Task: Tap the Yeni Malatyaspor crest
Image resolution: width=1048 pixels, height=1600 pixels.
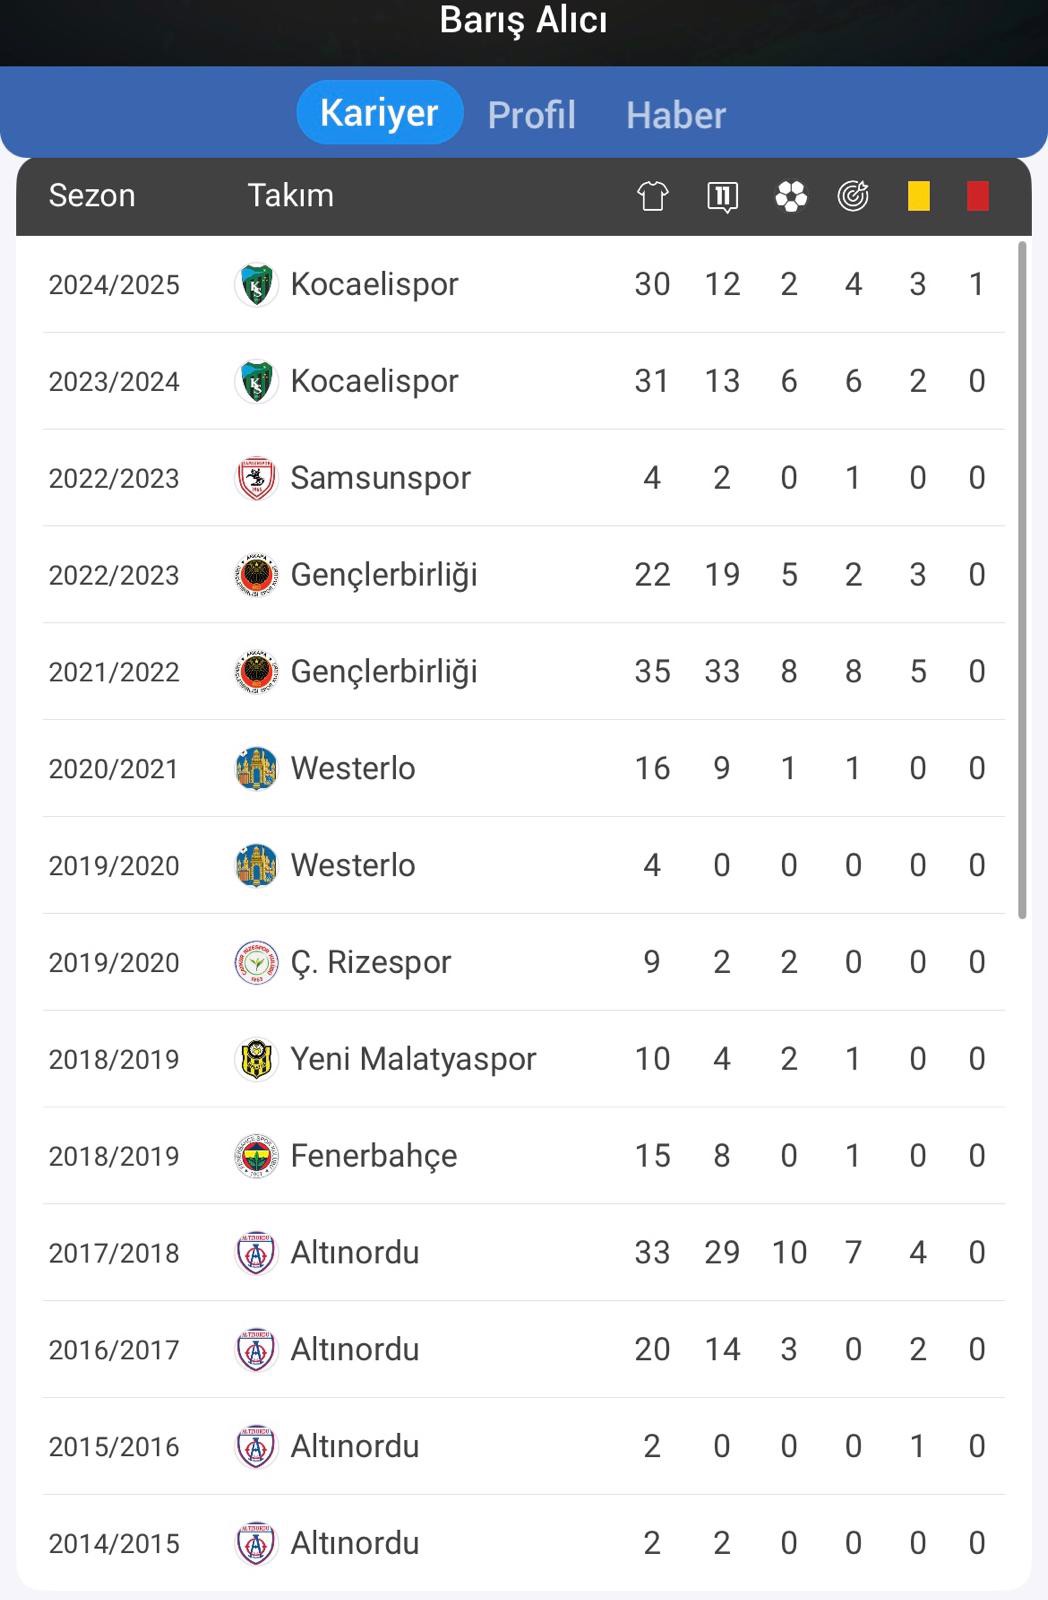Action: click(255, 1059)
